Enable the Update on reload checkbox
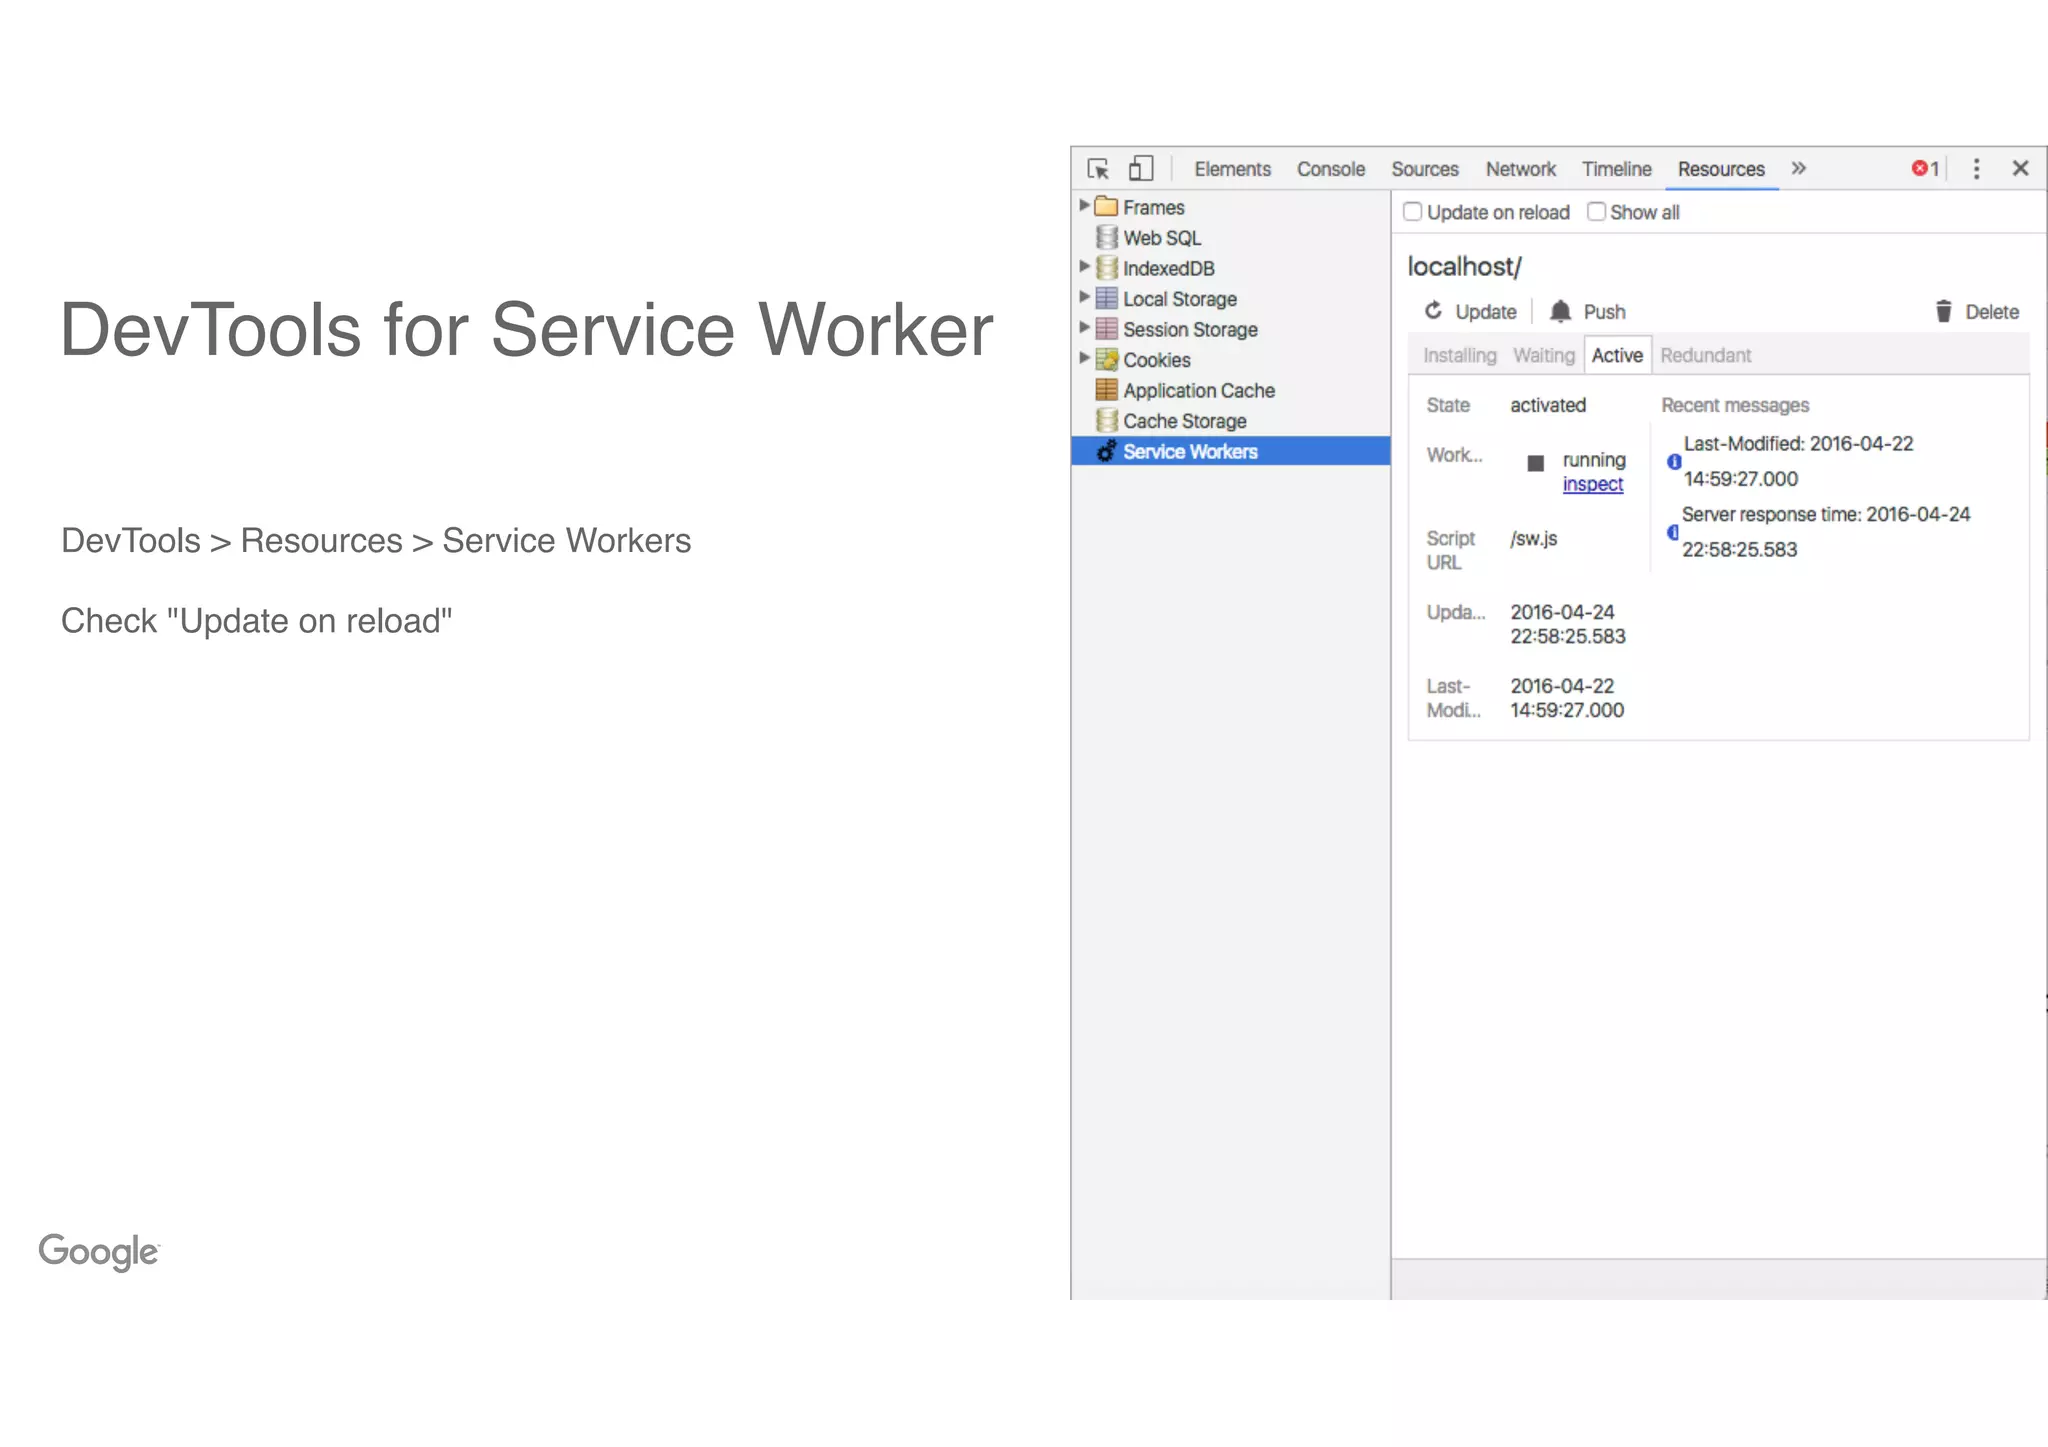Image resolution: width=2048 pixels, height=1447 pixels. pos(1412,212)
